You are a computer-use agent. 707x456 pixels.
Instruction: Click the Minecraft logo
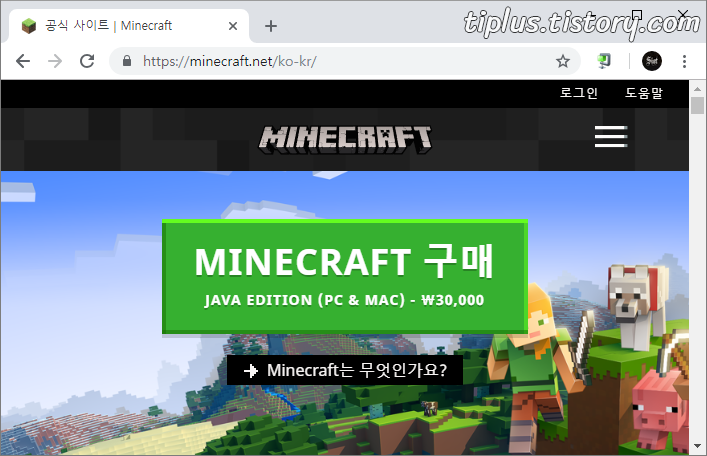pyautogui.click(x=345, y=139)
